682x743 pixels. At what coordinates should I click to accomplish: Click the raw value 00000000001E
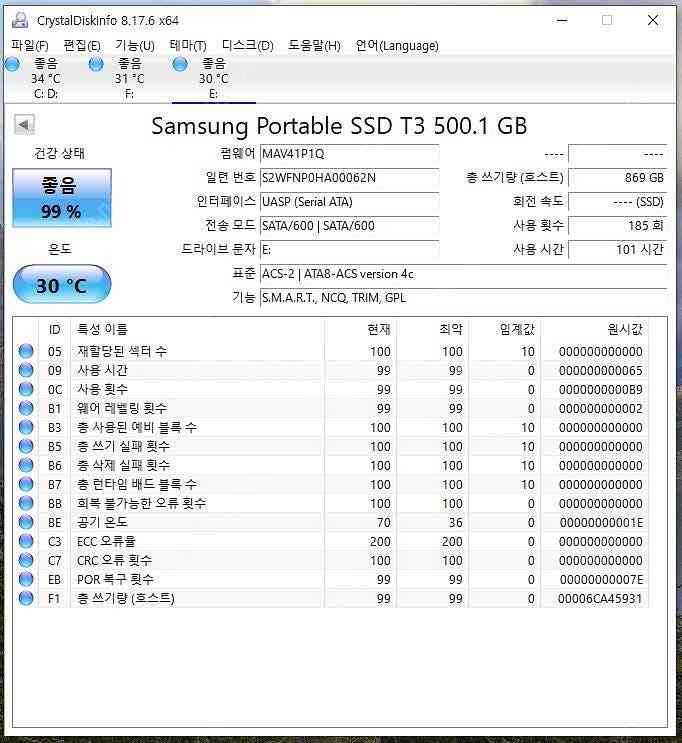601,523
